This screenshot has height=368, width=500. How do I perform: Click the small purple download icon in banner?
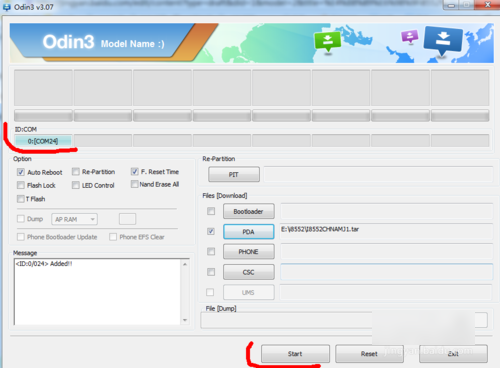[x=410, y=36]
